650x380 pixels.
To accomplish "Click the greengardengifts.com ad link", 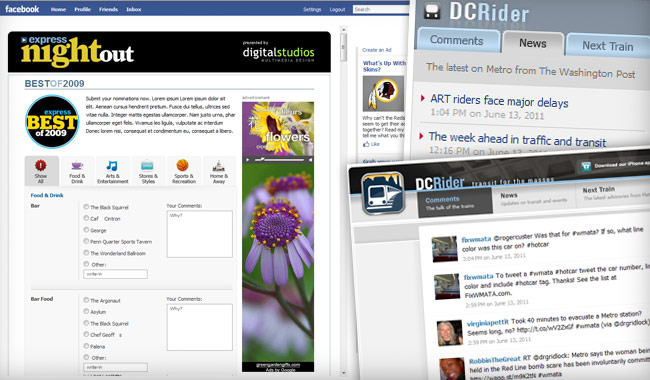I will point(278,365).
